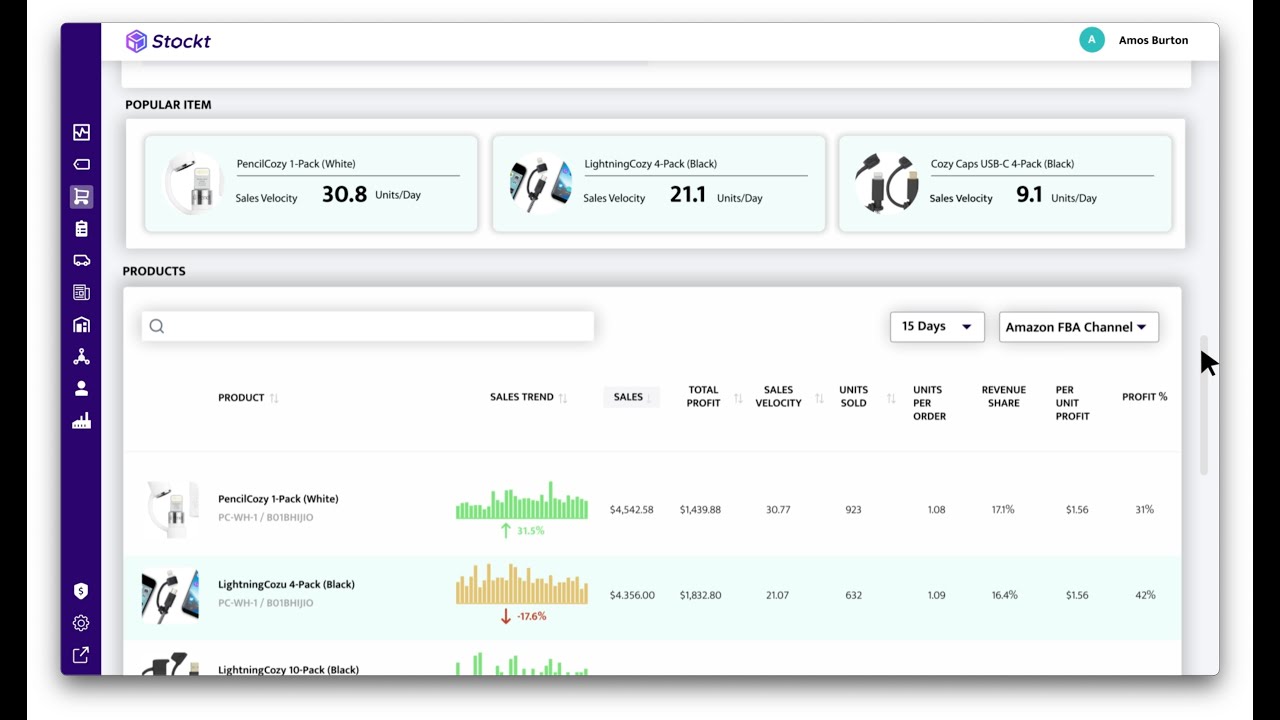The height and width of the screenshot is (720, 1280).
Task: Sort by Sales Velocity column arrows
Action: click(819, 398)
